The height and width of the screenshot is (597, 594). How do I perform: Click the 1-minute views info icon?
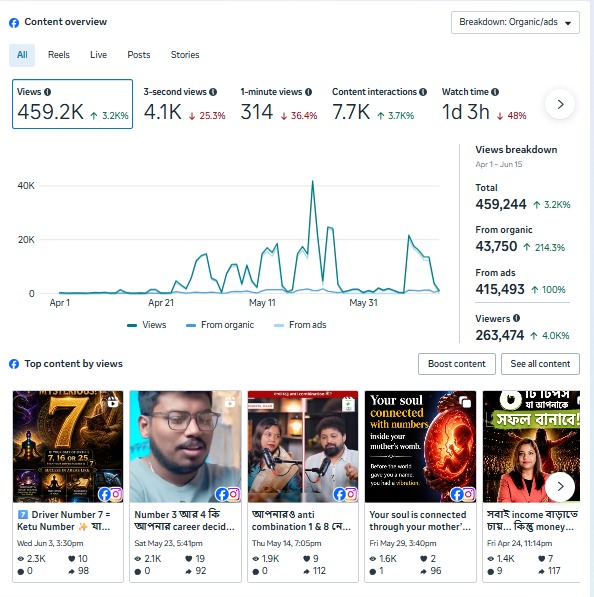(308, 92)
